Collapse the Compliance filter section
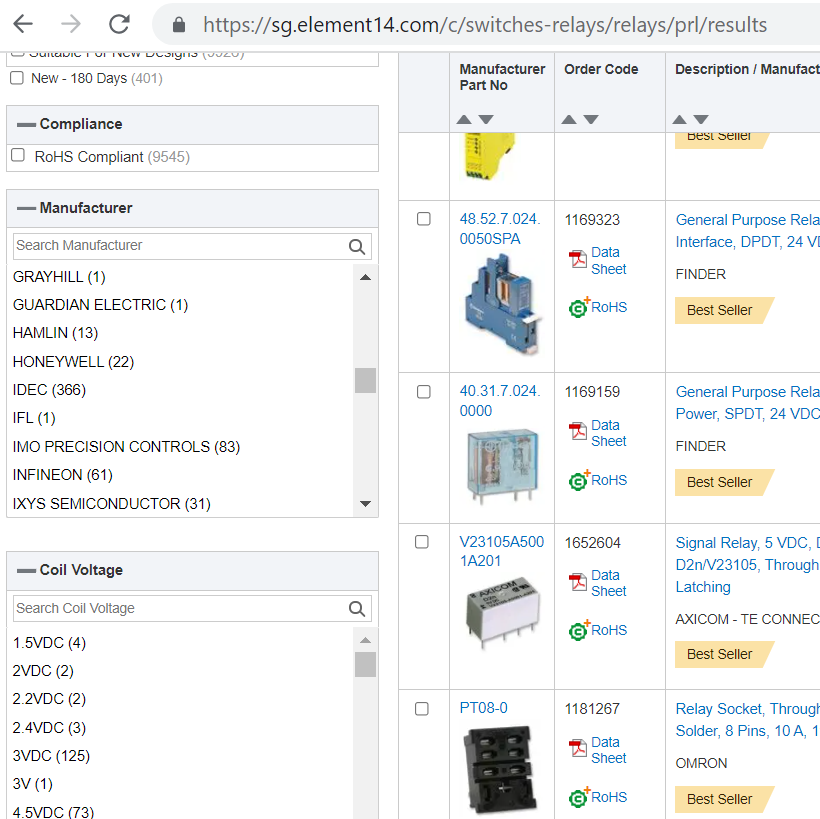Screen dimensions: 820x819 [x=26, y=124]
